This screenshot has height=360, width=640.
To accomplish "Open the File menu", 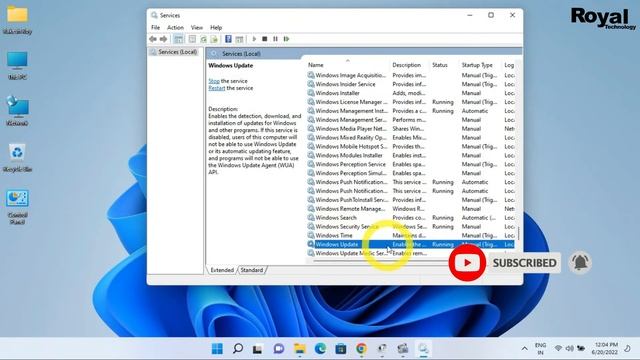I will 156,27.
